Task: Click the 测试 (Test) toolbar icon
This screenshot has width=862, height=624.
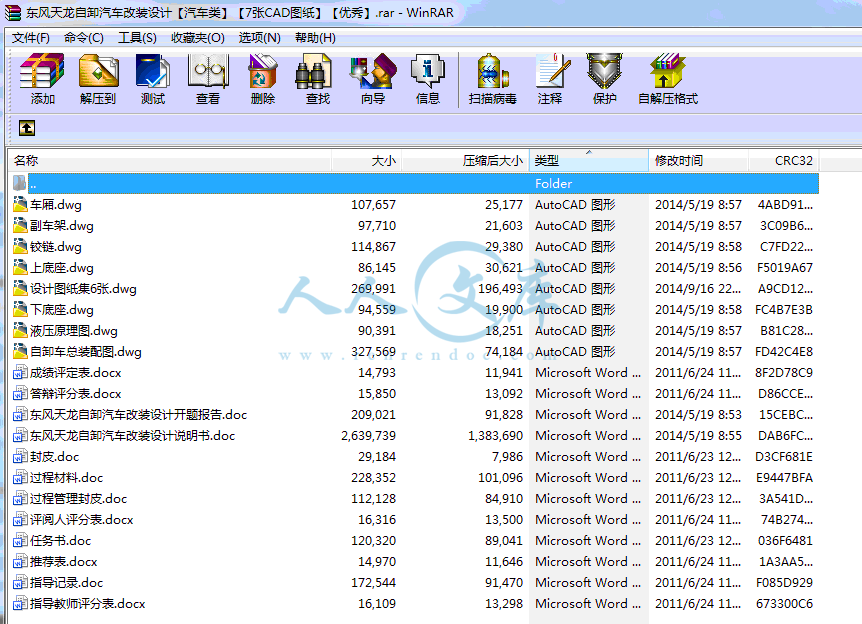Action: pyautogui.click(x=153, y=71)
